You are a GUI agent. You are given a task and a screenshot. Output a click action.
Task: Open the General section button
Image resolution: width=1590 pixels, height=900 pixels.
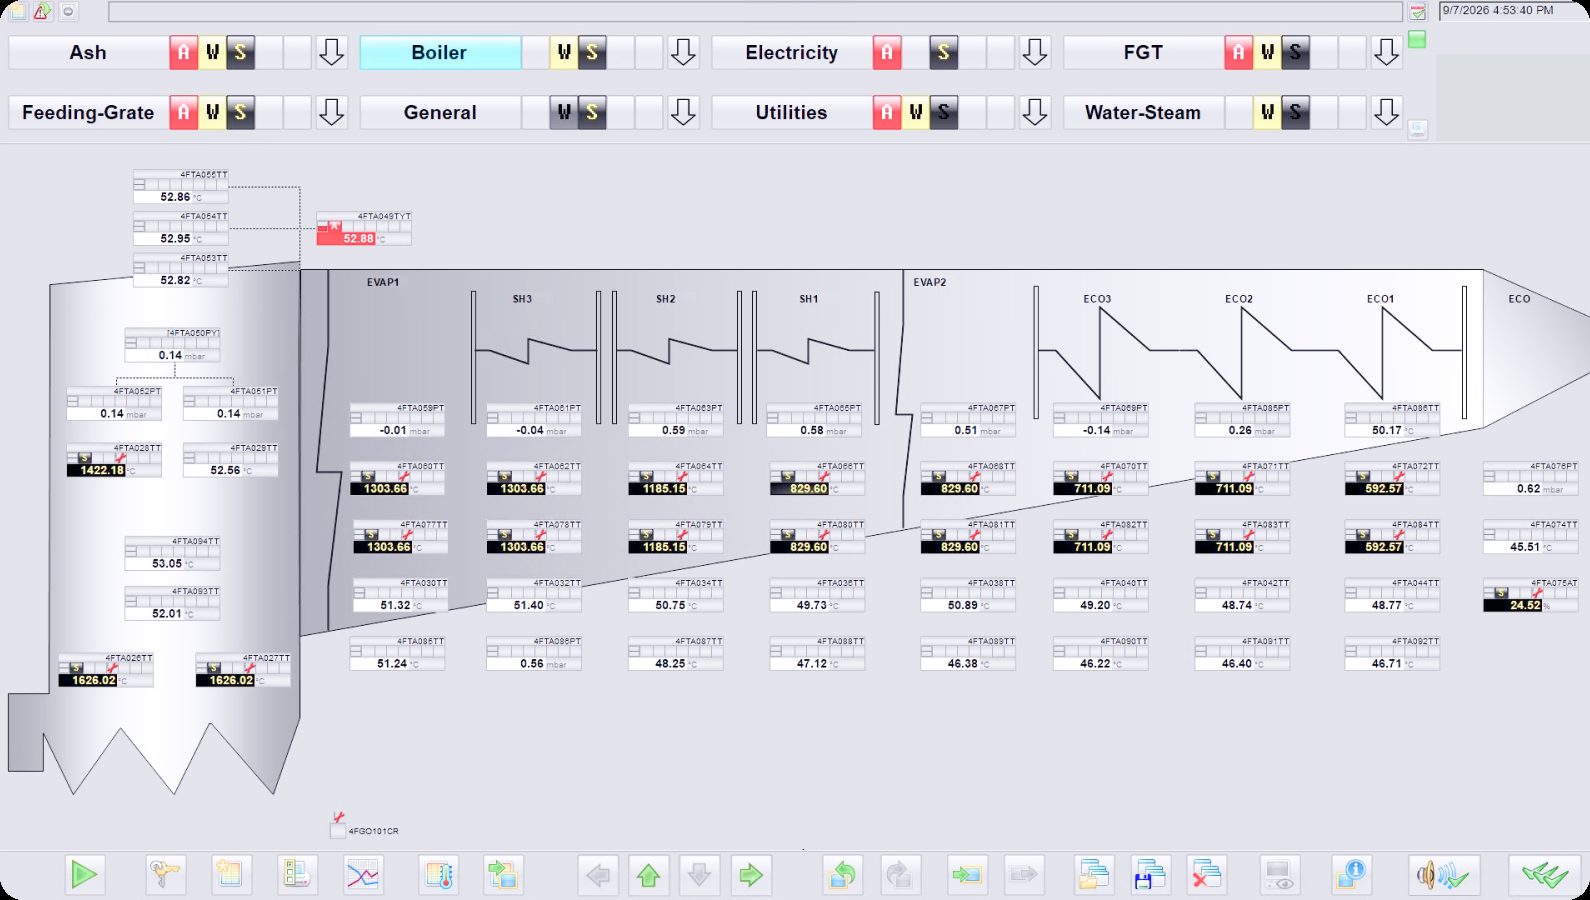(x=440, y=112)
